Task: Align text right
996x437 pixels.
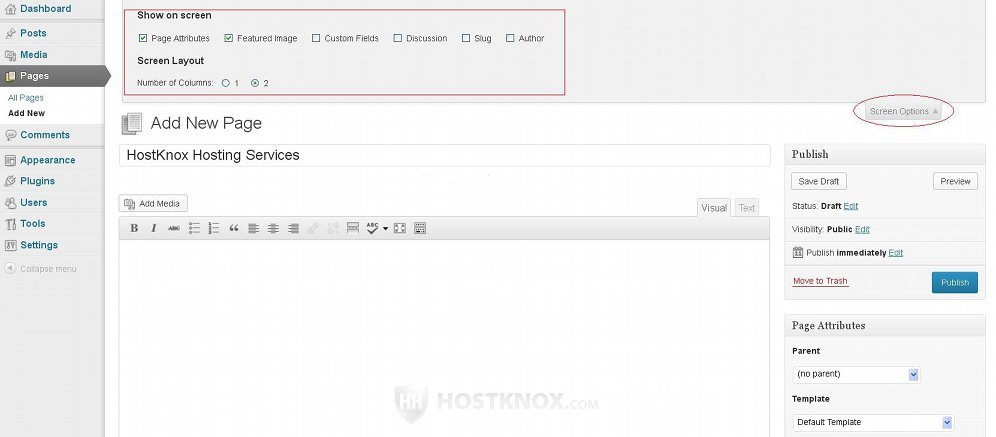Action: tap(293, 228)
